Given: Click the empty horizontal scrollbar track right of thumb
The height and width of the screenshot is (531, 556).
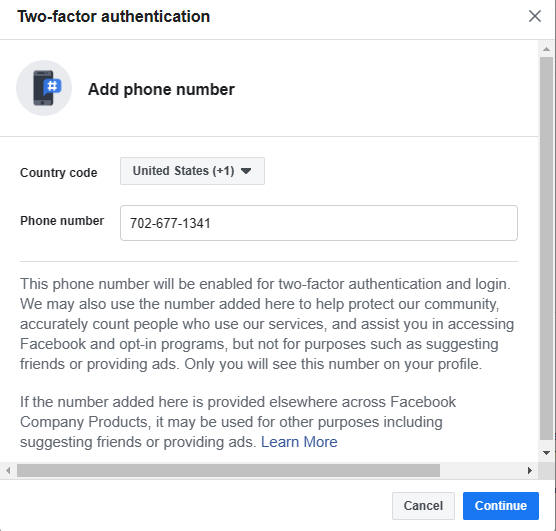Looking at the screenshot, I should point(482,471).
